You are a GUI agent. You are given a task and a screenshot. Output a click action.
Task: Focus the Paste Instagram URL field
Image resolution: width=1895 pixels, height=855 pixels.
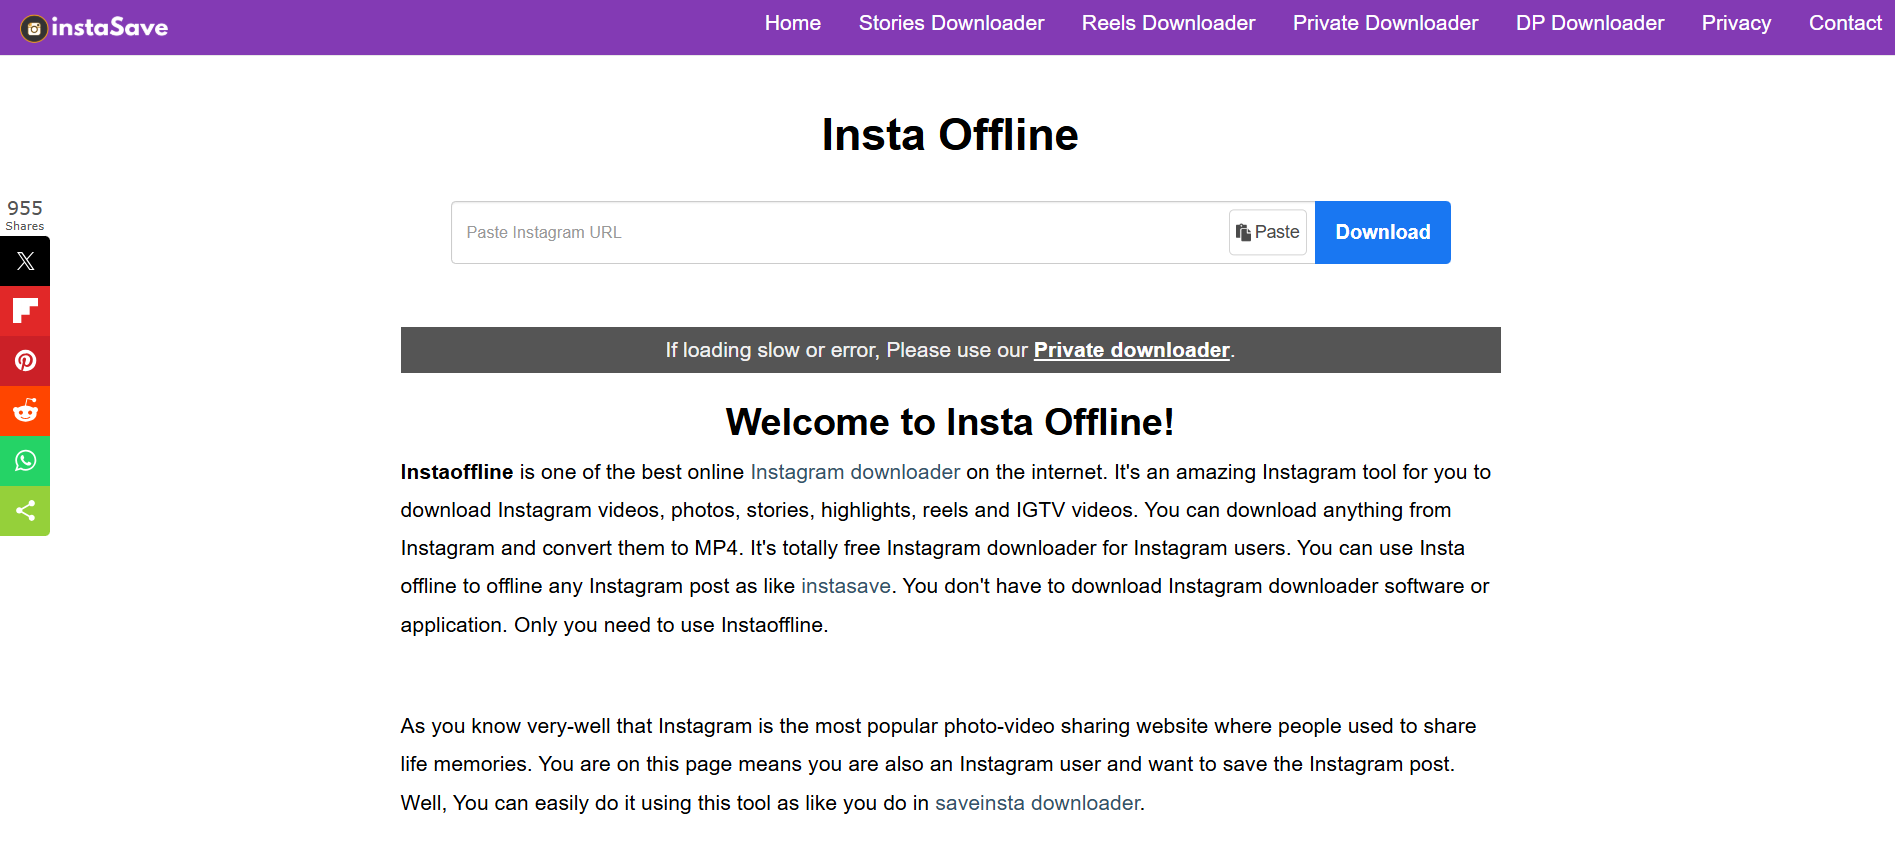click(840, 232)
